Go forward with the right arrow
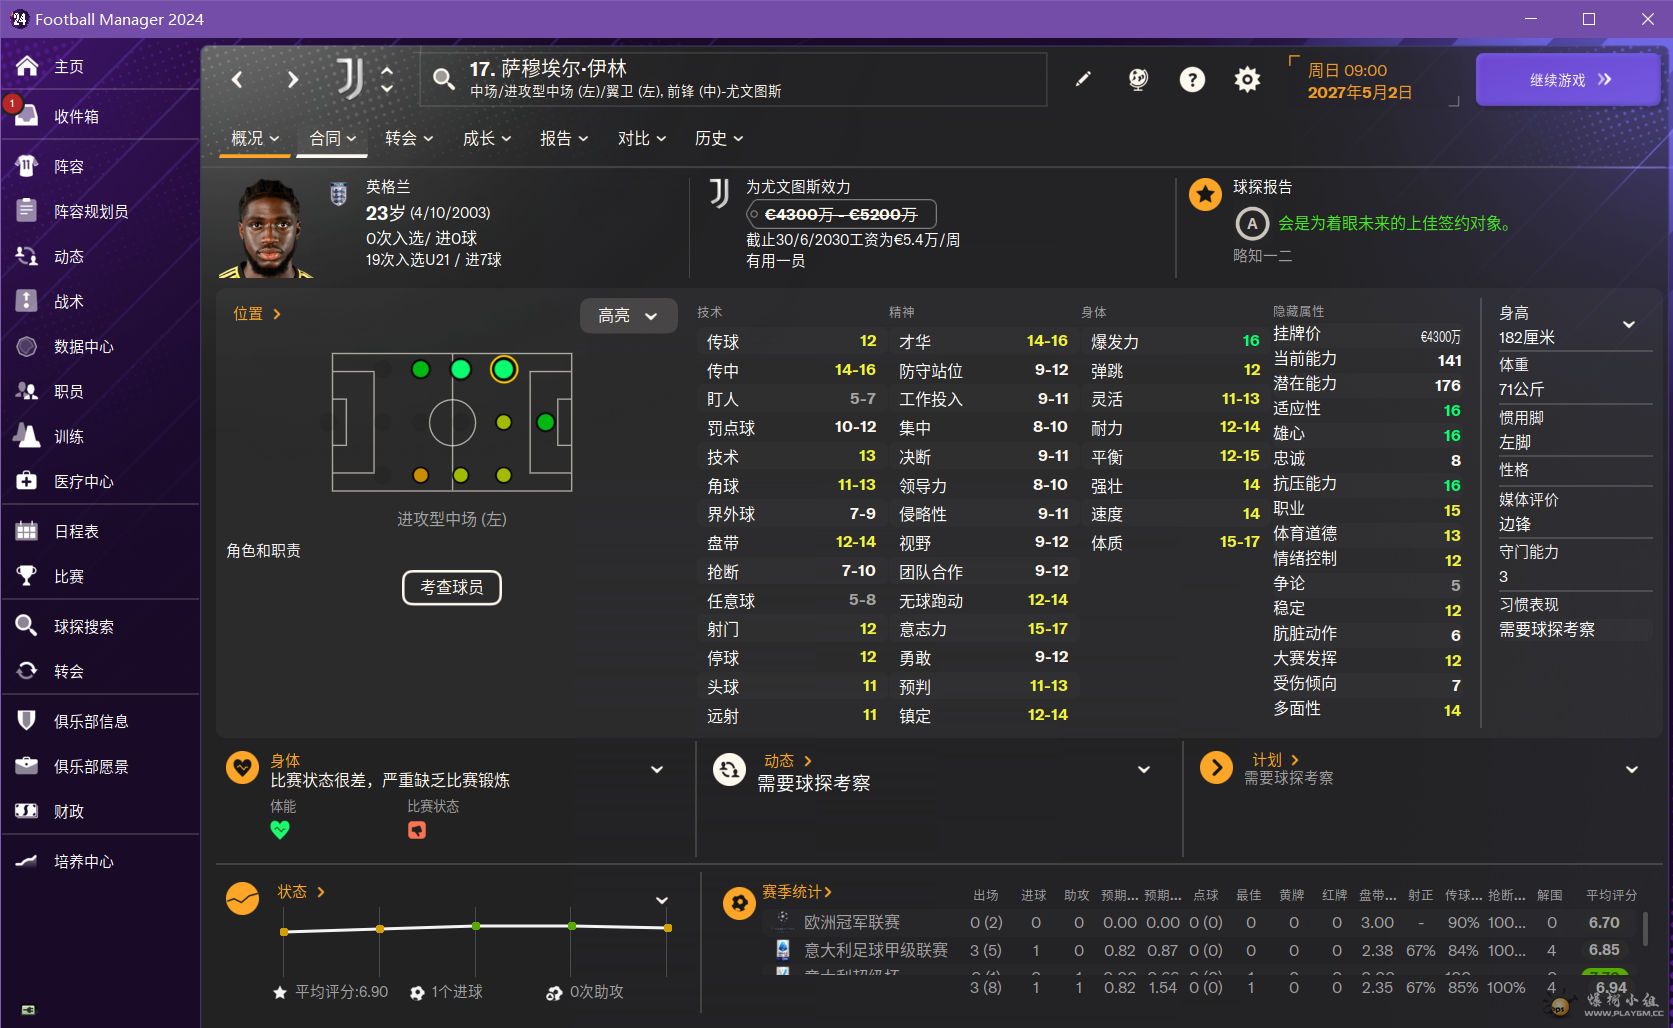This screenshot has width=1673, height=1028. click(x=292, y=79)
